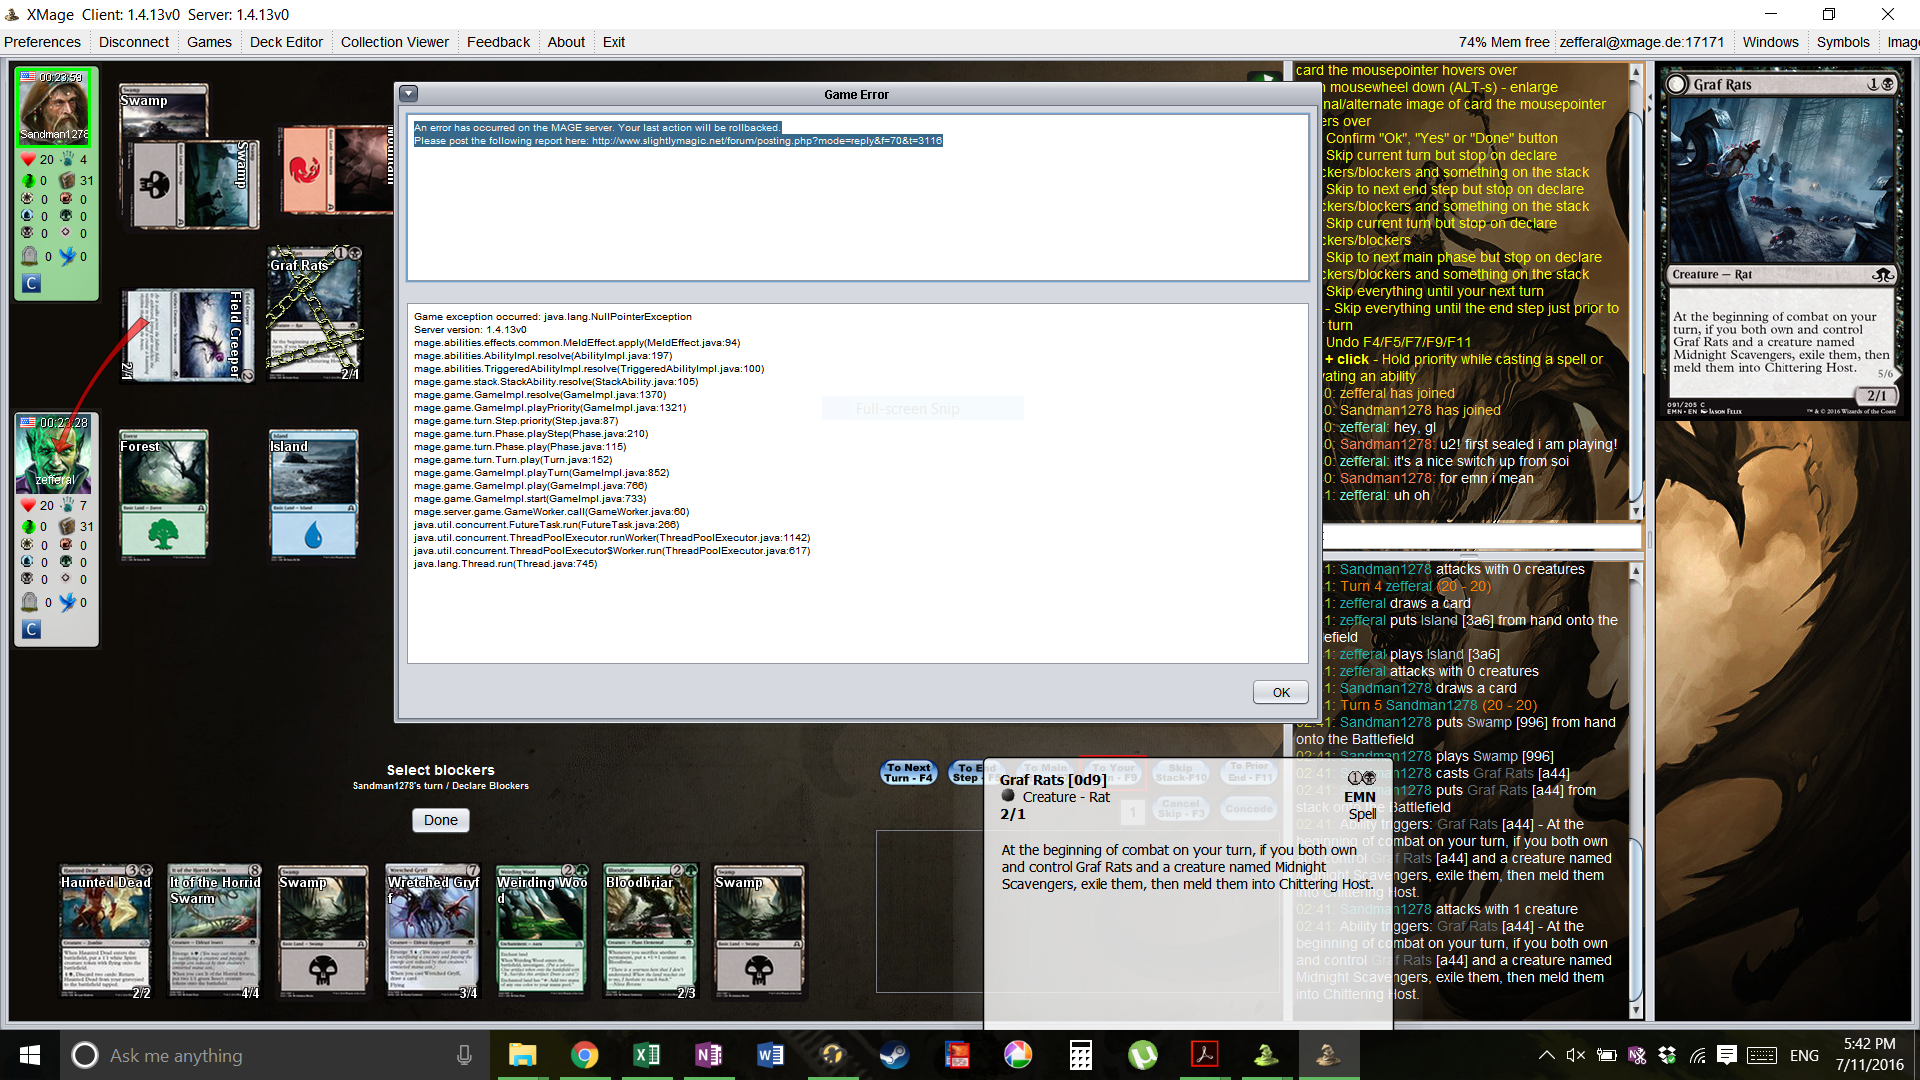Viewport: 1920px width, 1080px height.
Task: Select Bloodbriar card in hand
Action: click(x=651, y=932)
